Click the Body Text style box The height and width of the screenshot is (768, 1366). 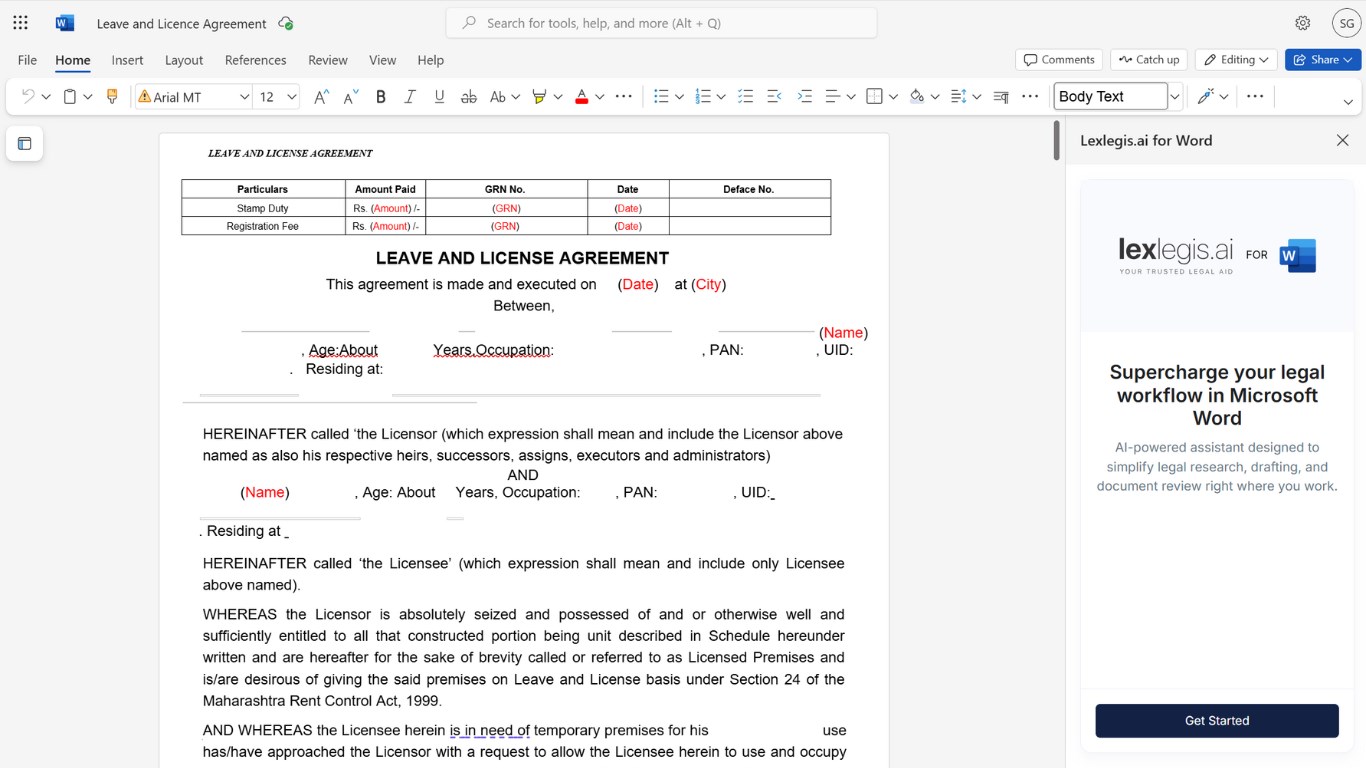[x=1110, y=97]
